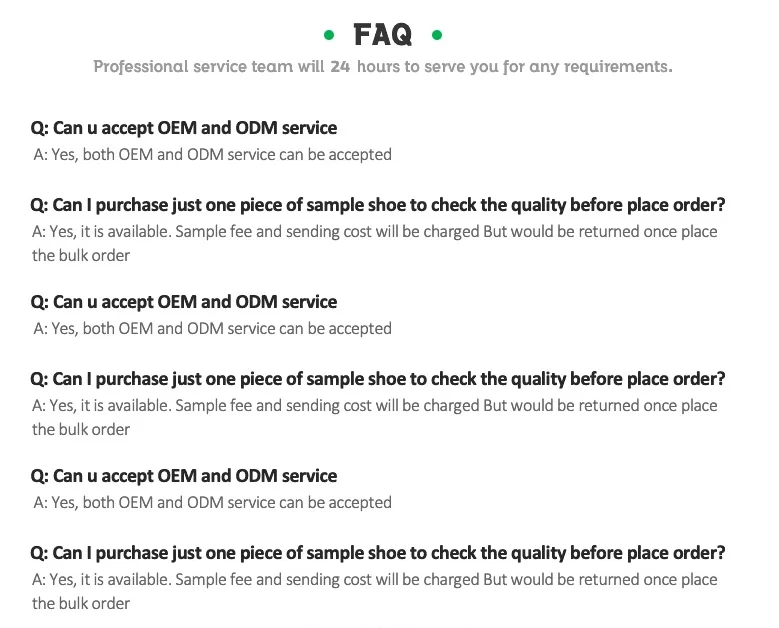The image size is (779, 628).
Task: Click the FAQ heading title
Action: pos(383,36)
